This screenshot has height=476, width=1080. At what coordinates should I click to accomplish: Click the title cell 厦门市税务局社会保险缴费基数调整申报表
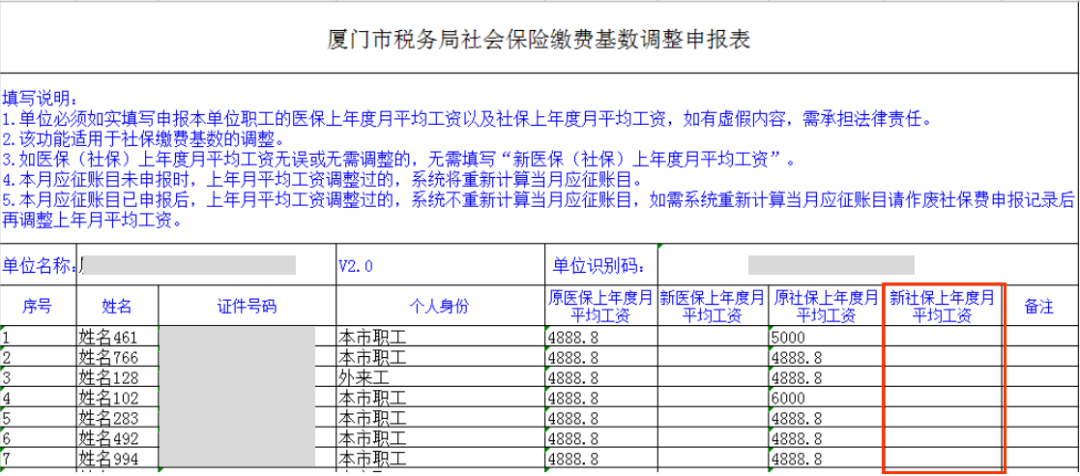[539, 41]
